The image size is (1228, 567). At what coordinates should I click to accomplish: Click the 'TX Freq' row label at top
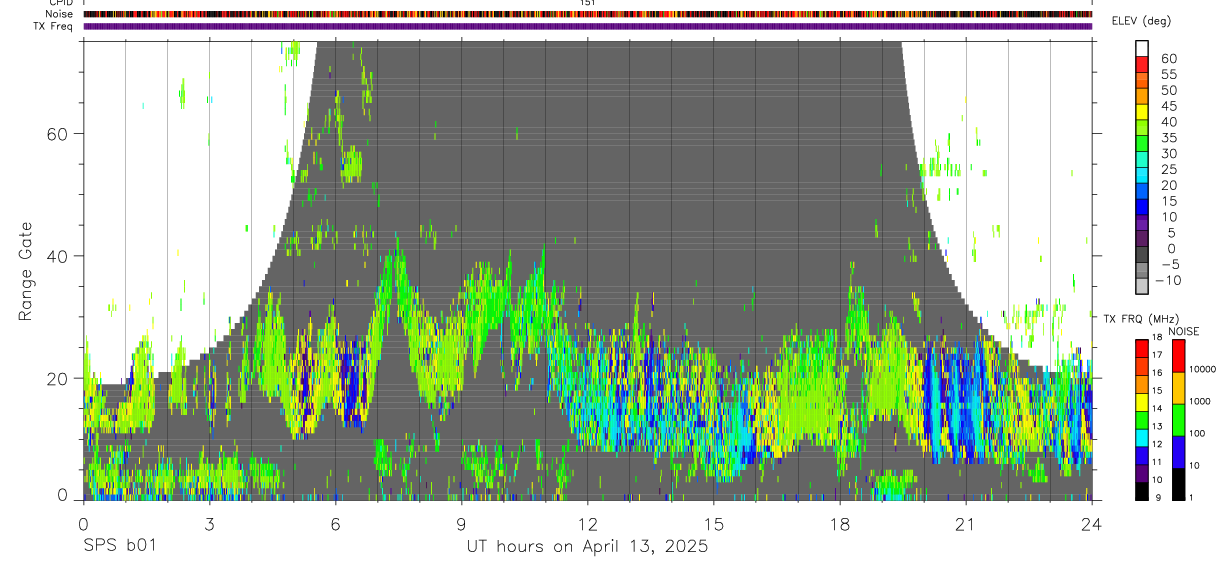click(x=52, y=26)
